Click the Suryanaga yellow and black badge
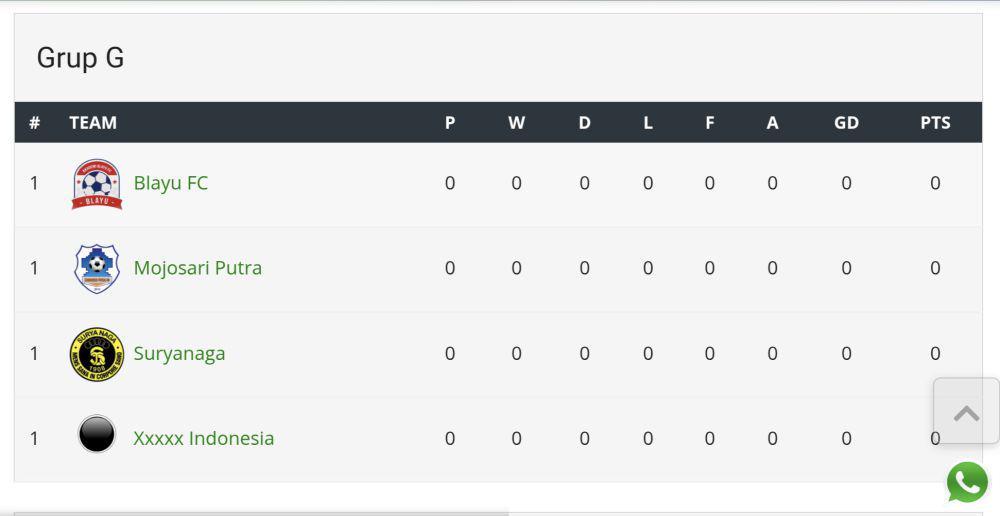 (97, 354)
